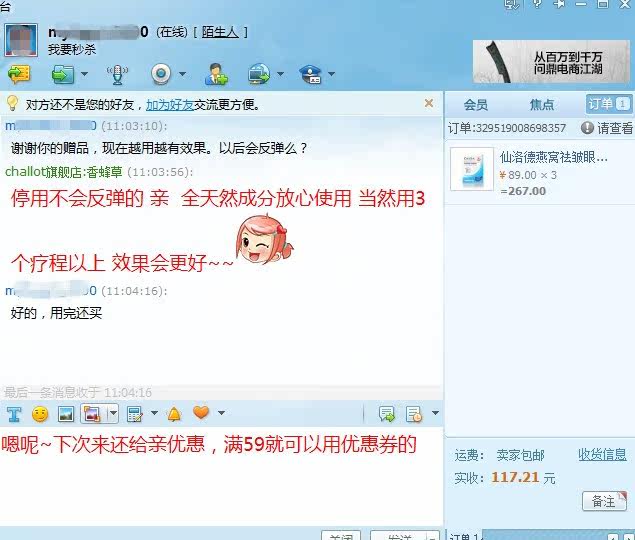This screenshot has height=540, width=635.
Task: Start video chat with webcam icon
Action: pos(161,74)
